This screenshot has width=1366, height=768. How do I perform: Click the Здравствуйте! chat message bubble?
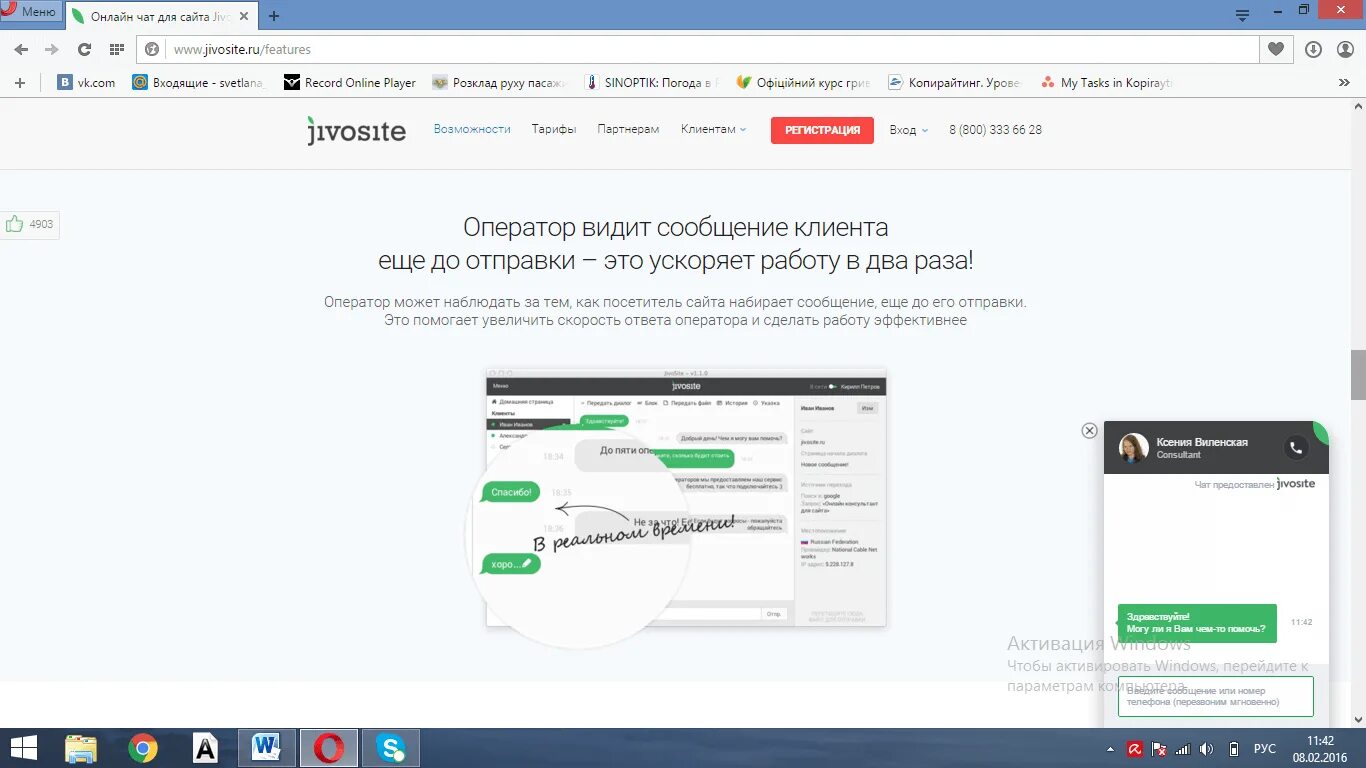click(x=1197, y=623)
